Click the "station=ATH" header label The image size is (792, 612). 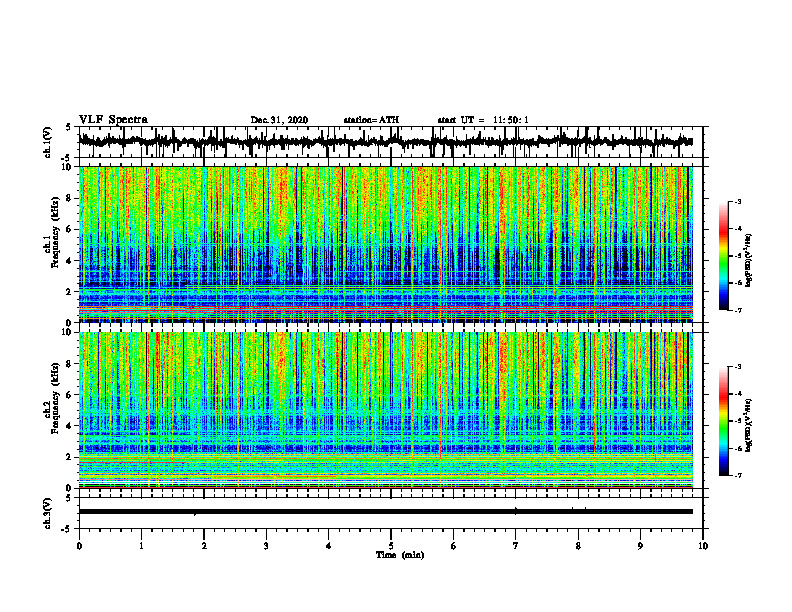(x=371, y=120)
